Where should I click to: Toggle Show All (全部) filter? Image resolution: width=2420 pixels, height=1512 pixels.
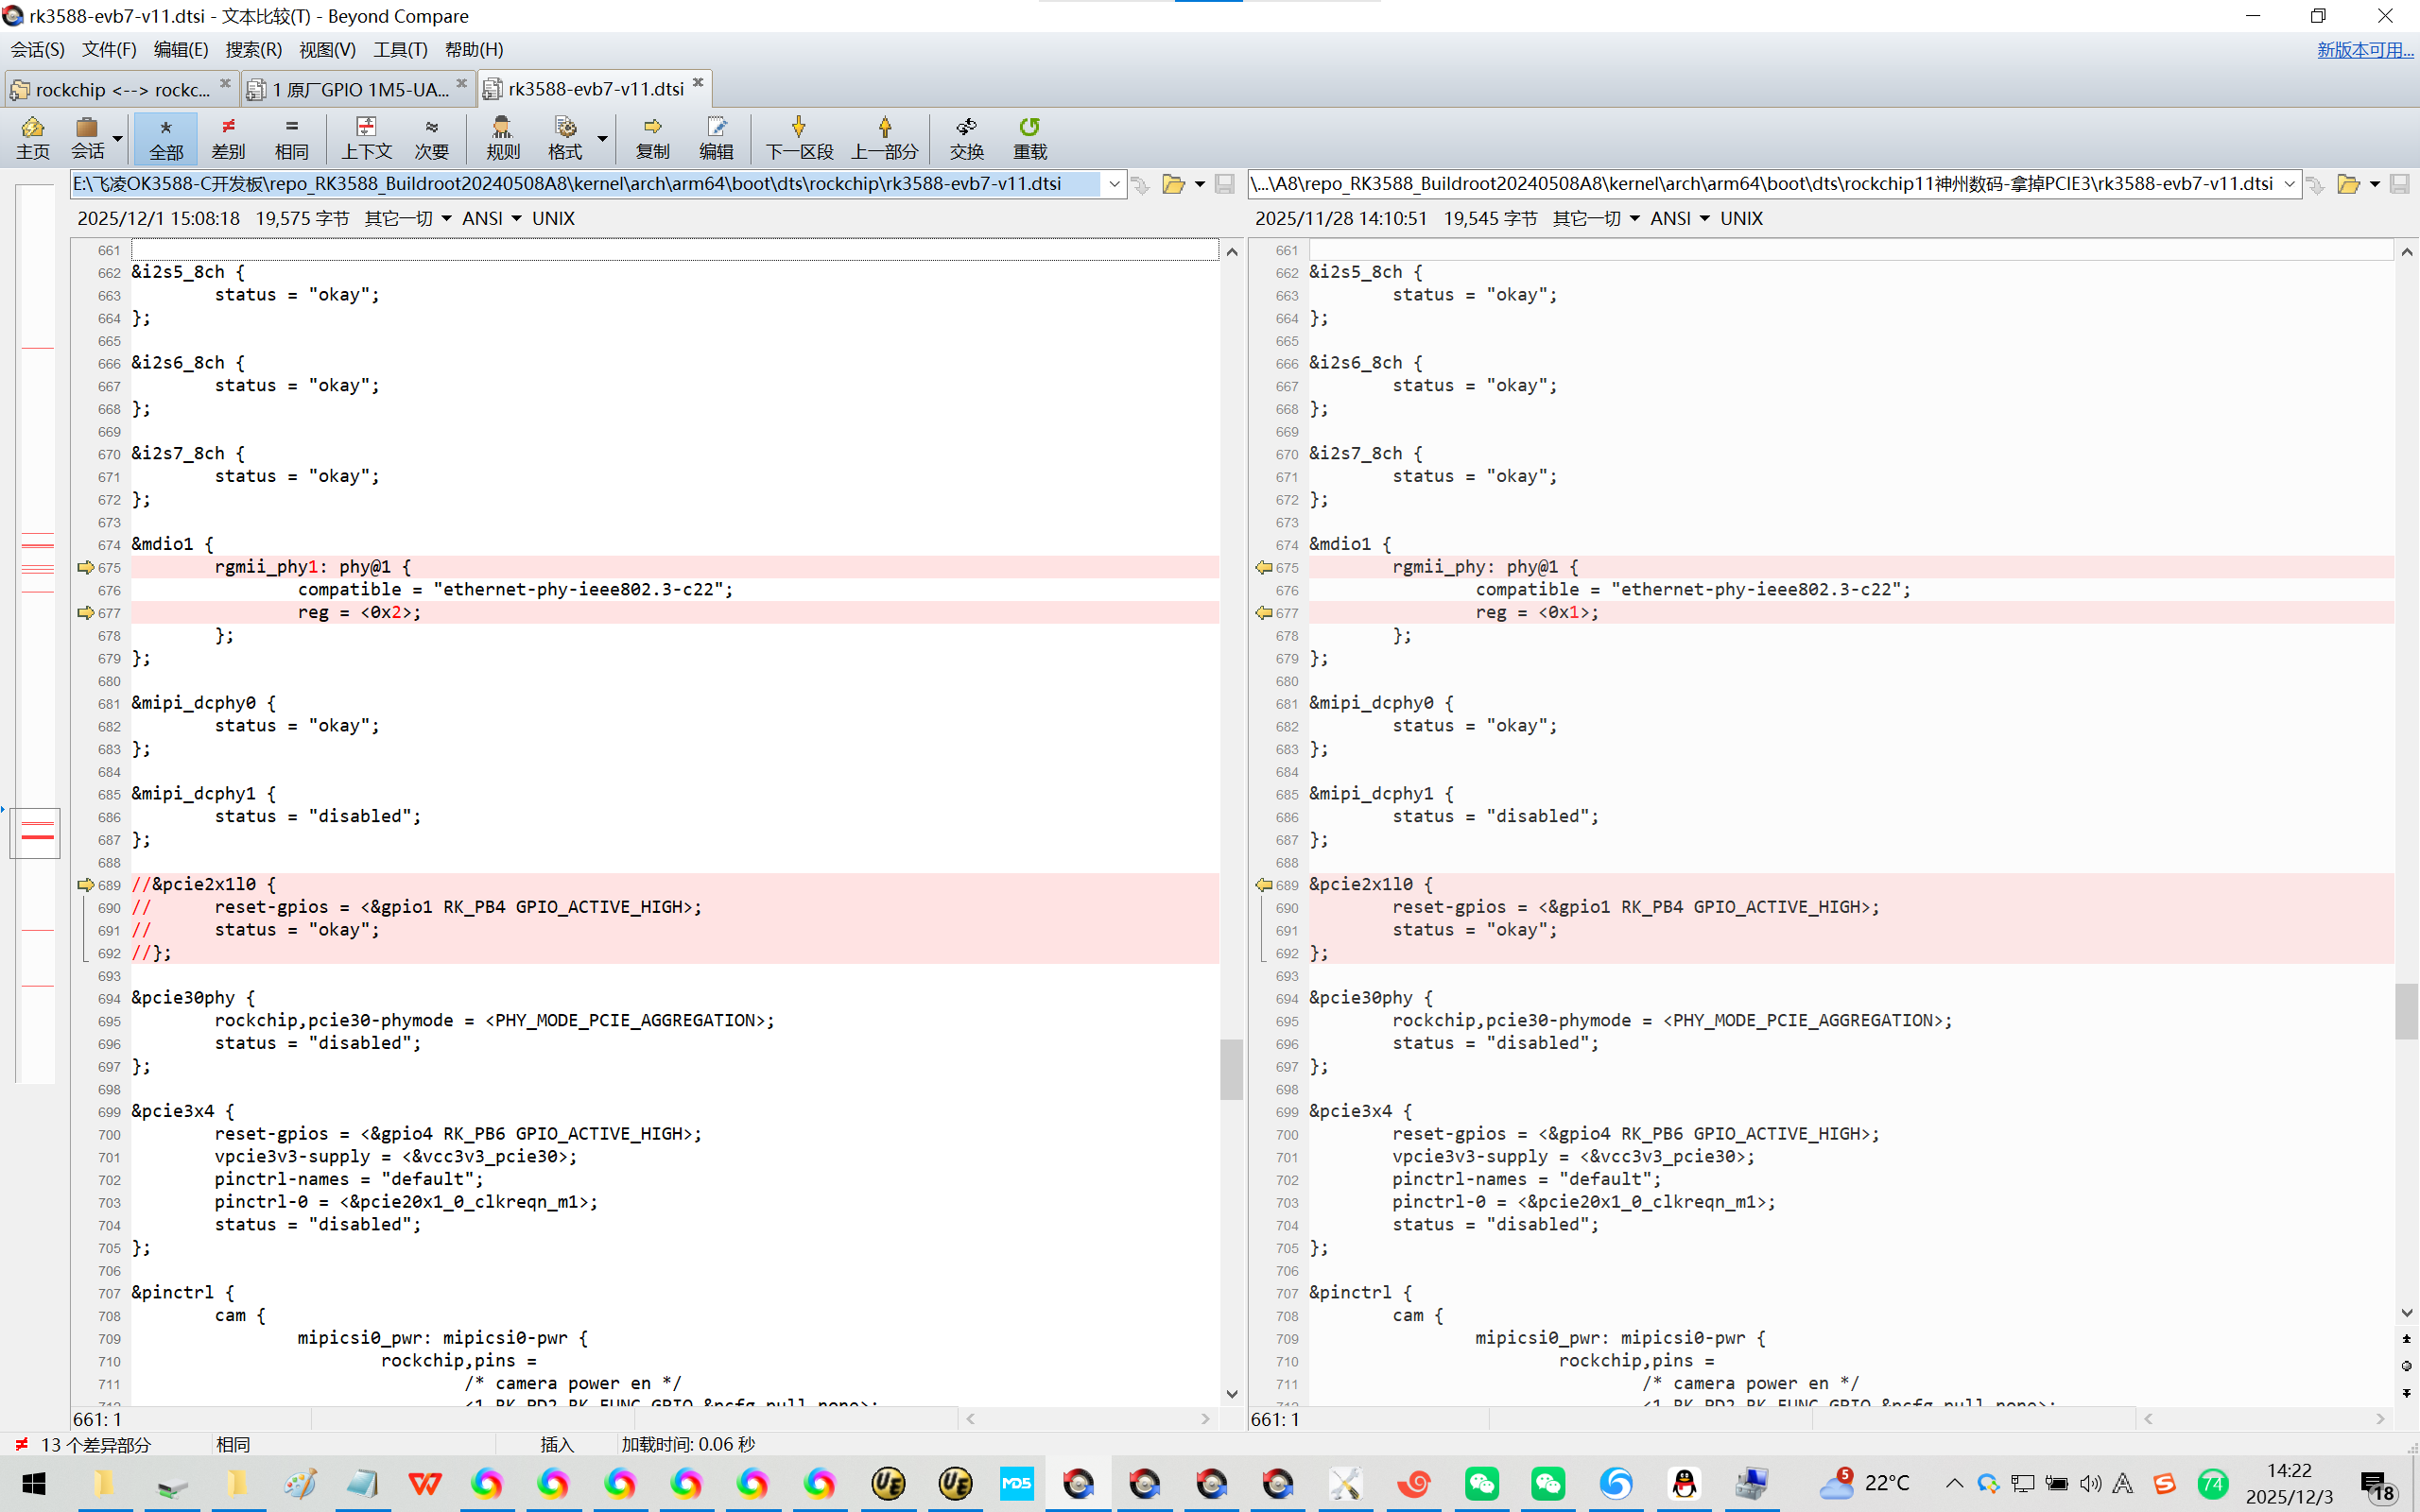coord(165,137)
